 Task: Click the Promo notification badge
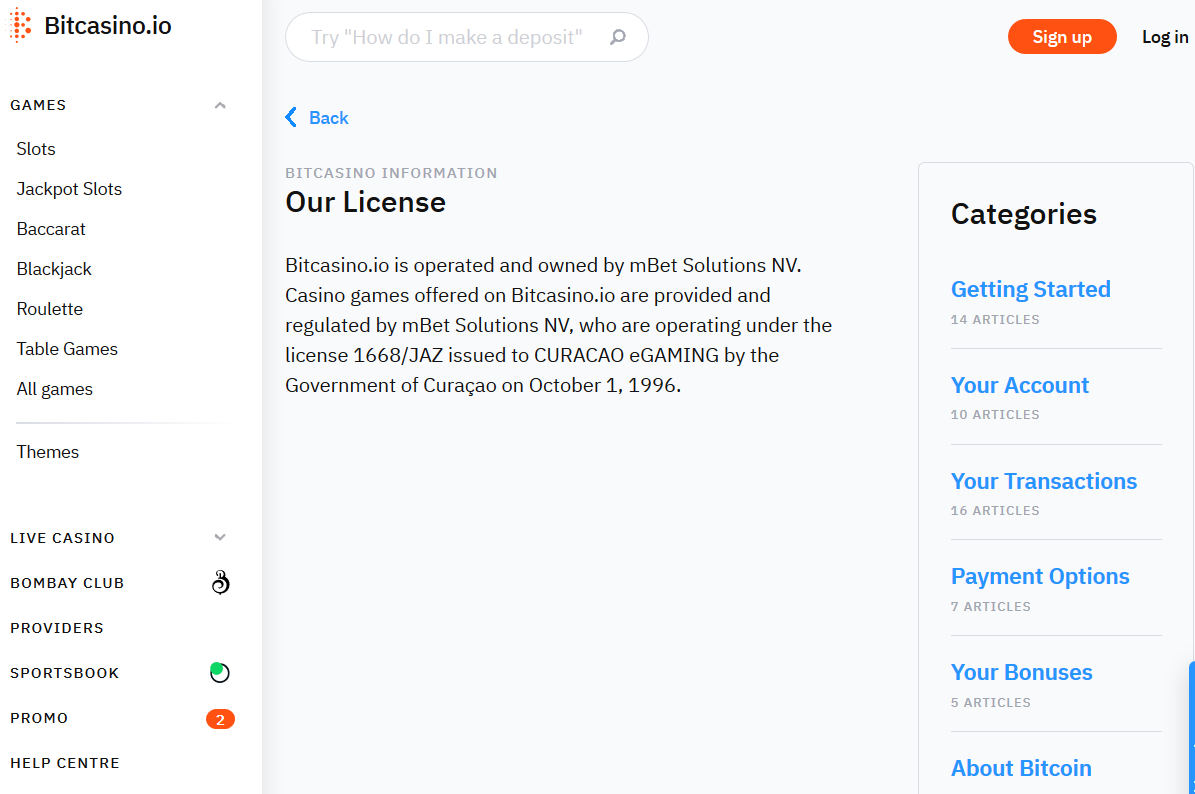220,719
